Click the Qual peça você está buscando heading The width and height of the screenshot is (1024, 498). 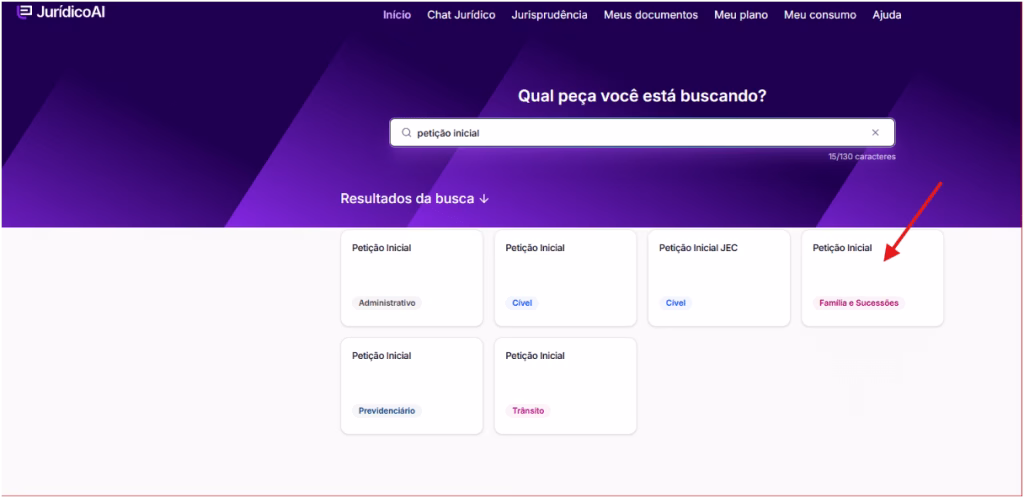[x=642, y=96]
